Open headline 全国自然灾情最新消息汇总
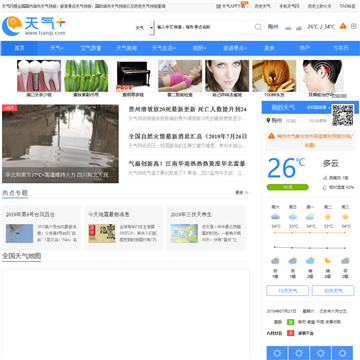Screen dimensions: 360x360 pos(188,136)
